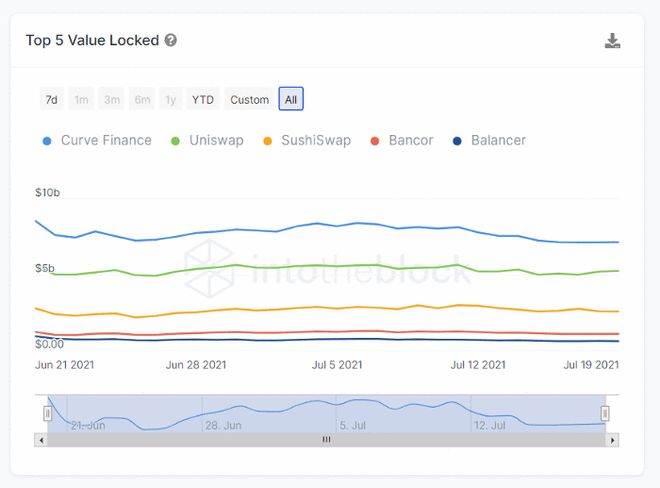Click right handle of range navigator

click(x=604, y=413)
